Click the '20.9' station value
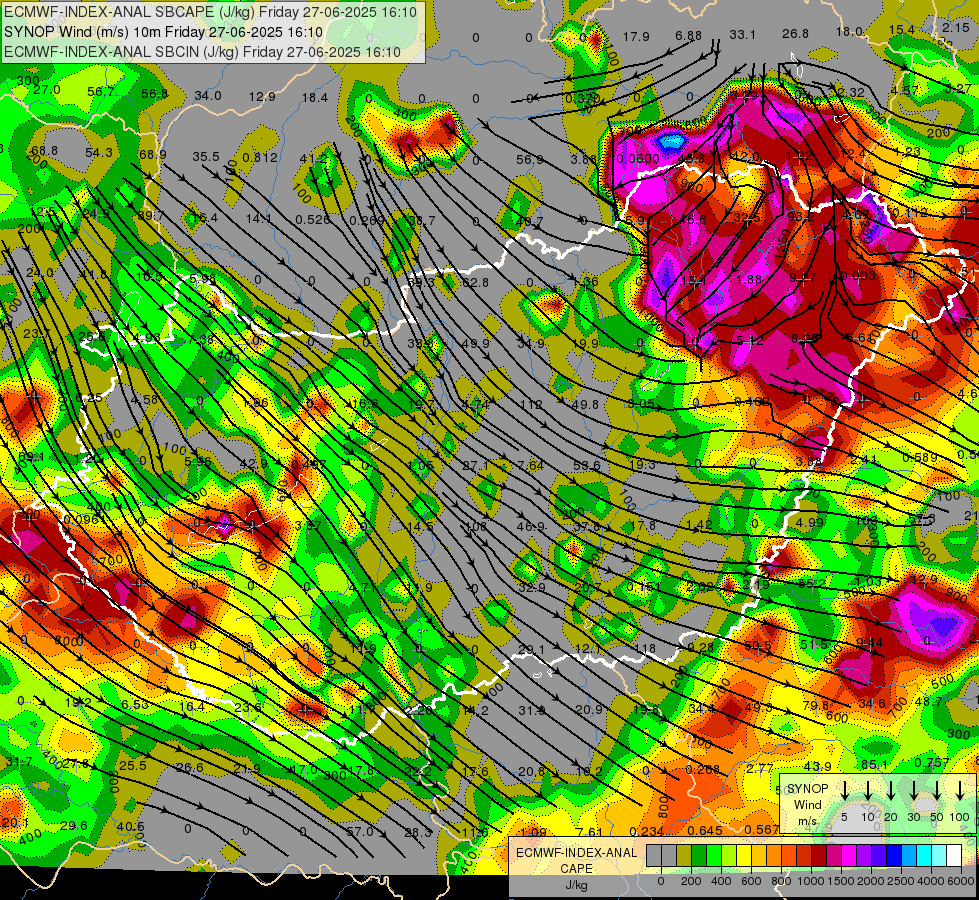Viewport: 979px width, 900px height. click(x=589, y=710)
